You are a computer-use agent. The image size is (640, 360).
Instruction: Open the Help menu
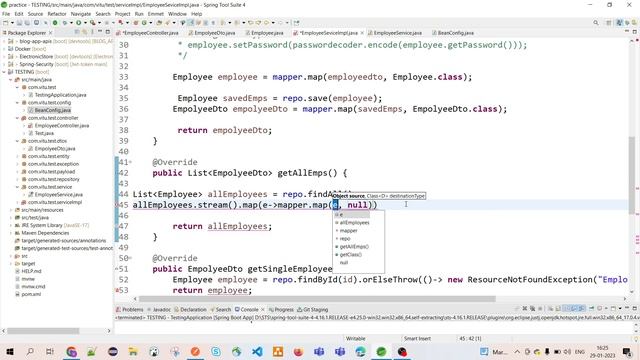(197, 14)
